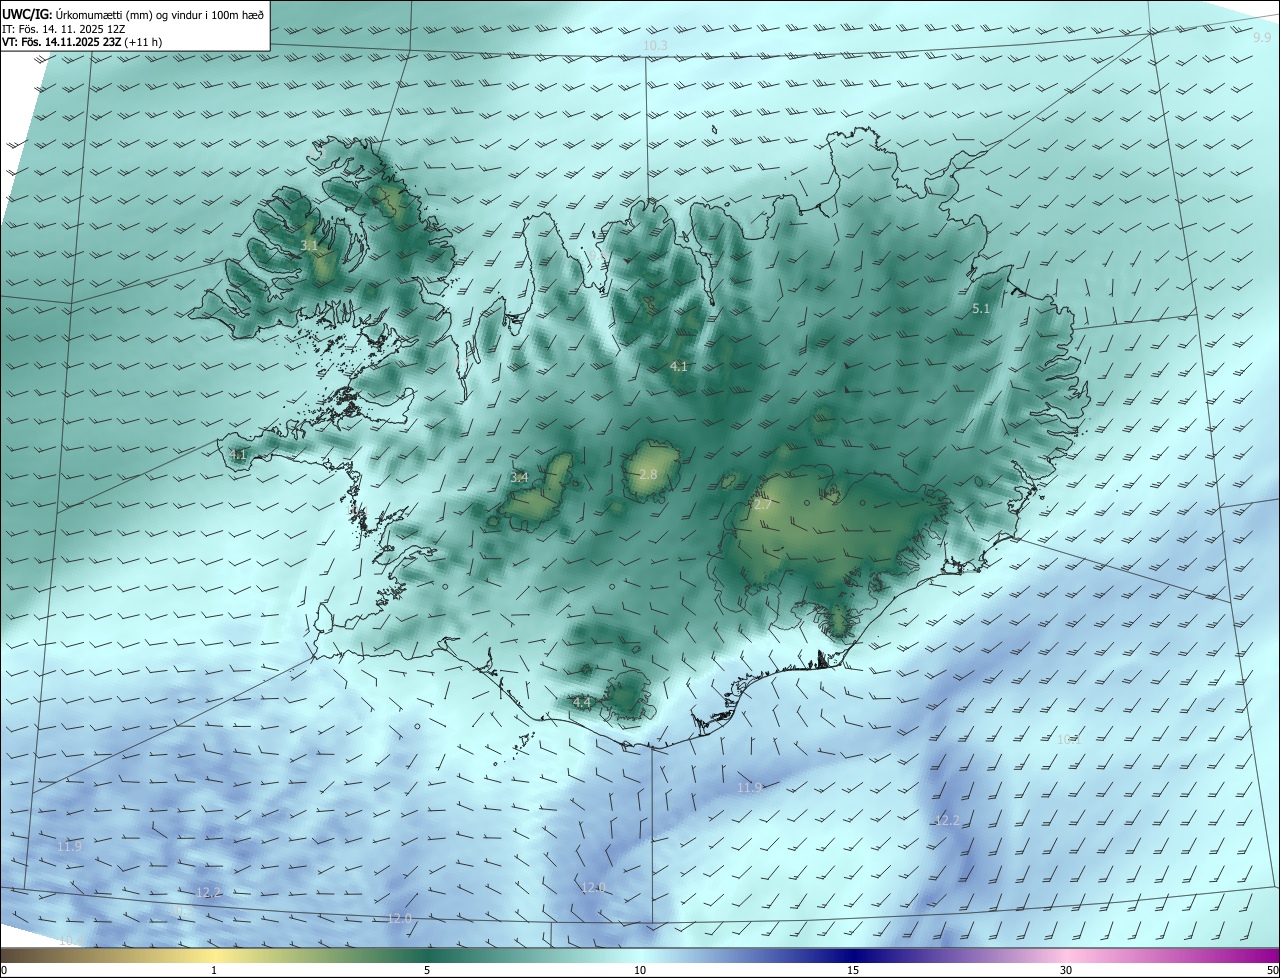Click the 3.4 value on Langjökull glacier
This screenshot has width=1280, height=978.
pyautogui.click(x=519, y=478)
